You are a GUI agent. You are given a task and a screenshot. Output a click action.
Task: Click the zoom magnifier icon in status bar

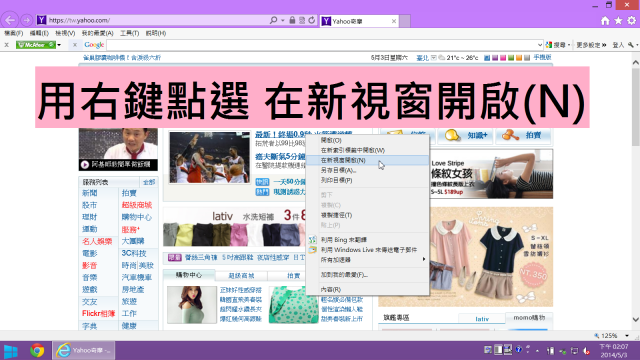click(x=597, y=336)
